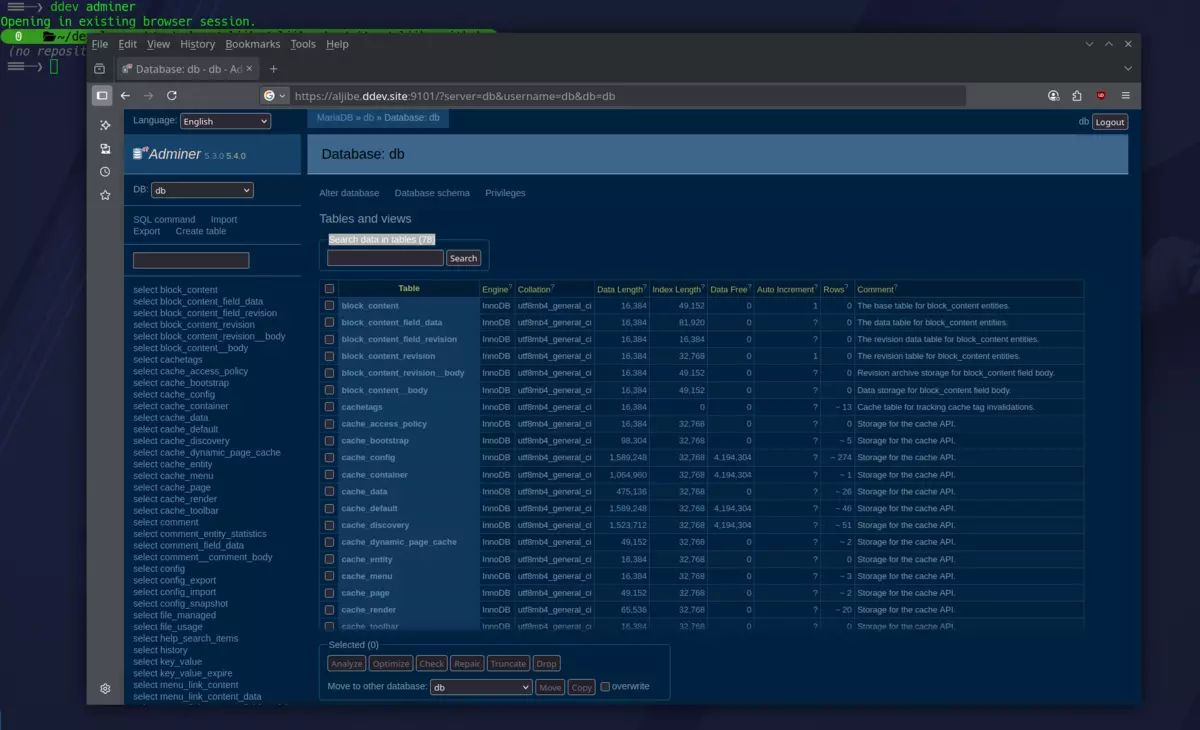Open the SQL command link

click(x=164, y=220)
